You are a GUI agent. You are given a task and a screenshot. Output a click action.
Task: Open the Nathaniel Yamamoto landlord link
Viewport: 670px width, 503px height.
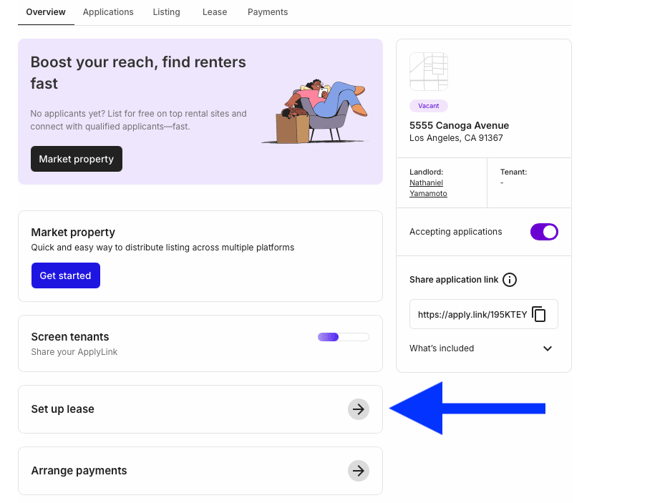click(x=428, y=188)
